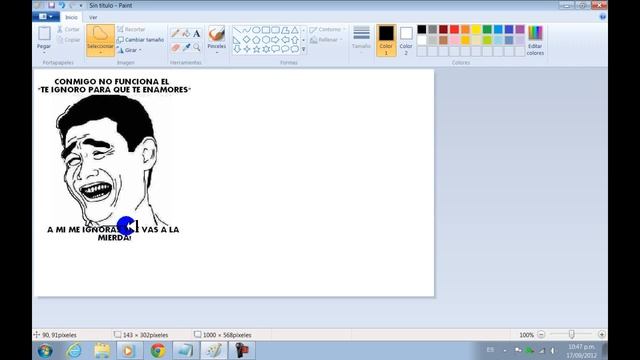Pick the Polygon shape
The image size is (640, 360).
pos(285,30)
